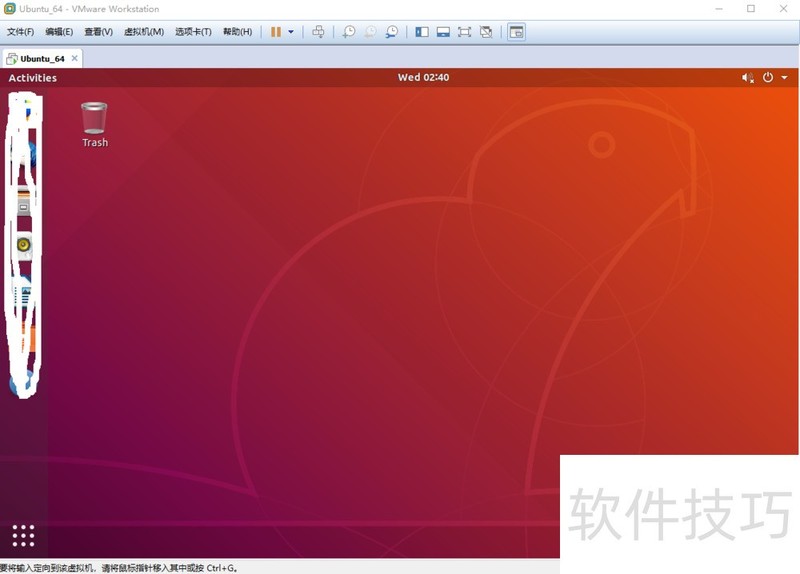
Task: Open the Ubuntu Activities overview
Action: 33,78
